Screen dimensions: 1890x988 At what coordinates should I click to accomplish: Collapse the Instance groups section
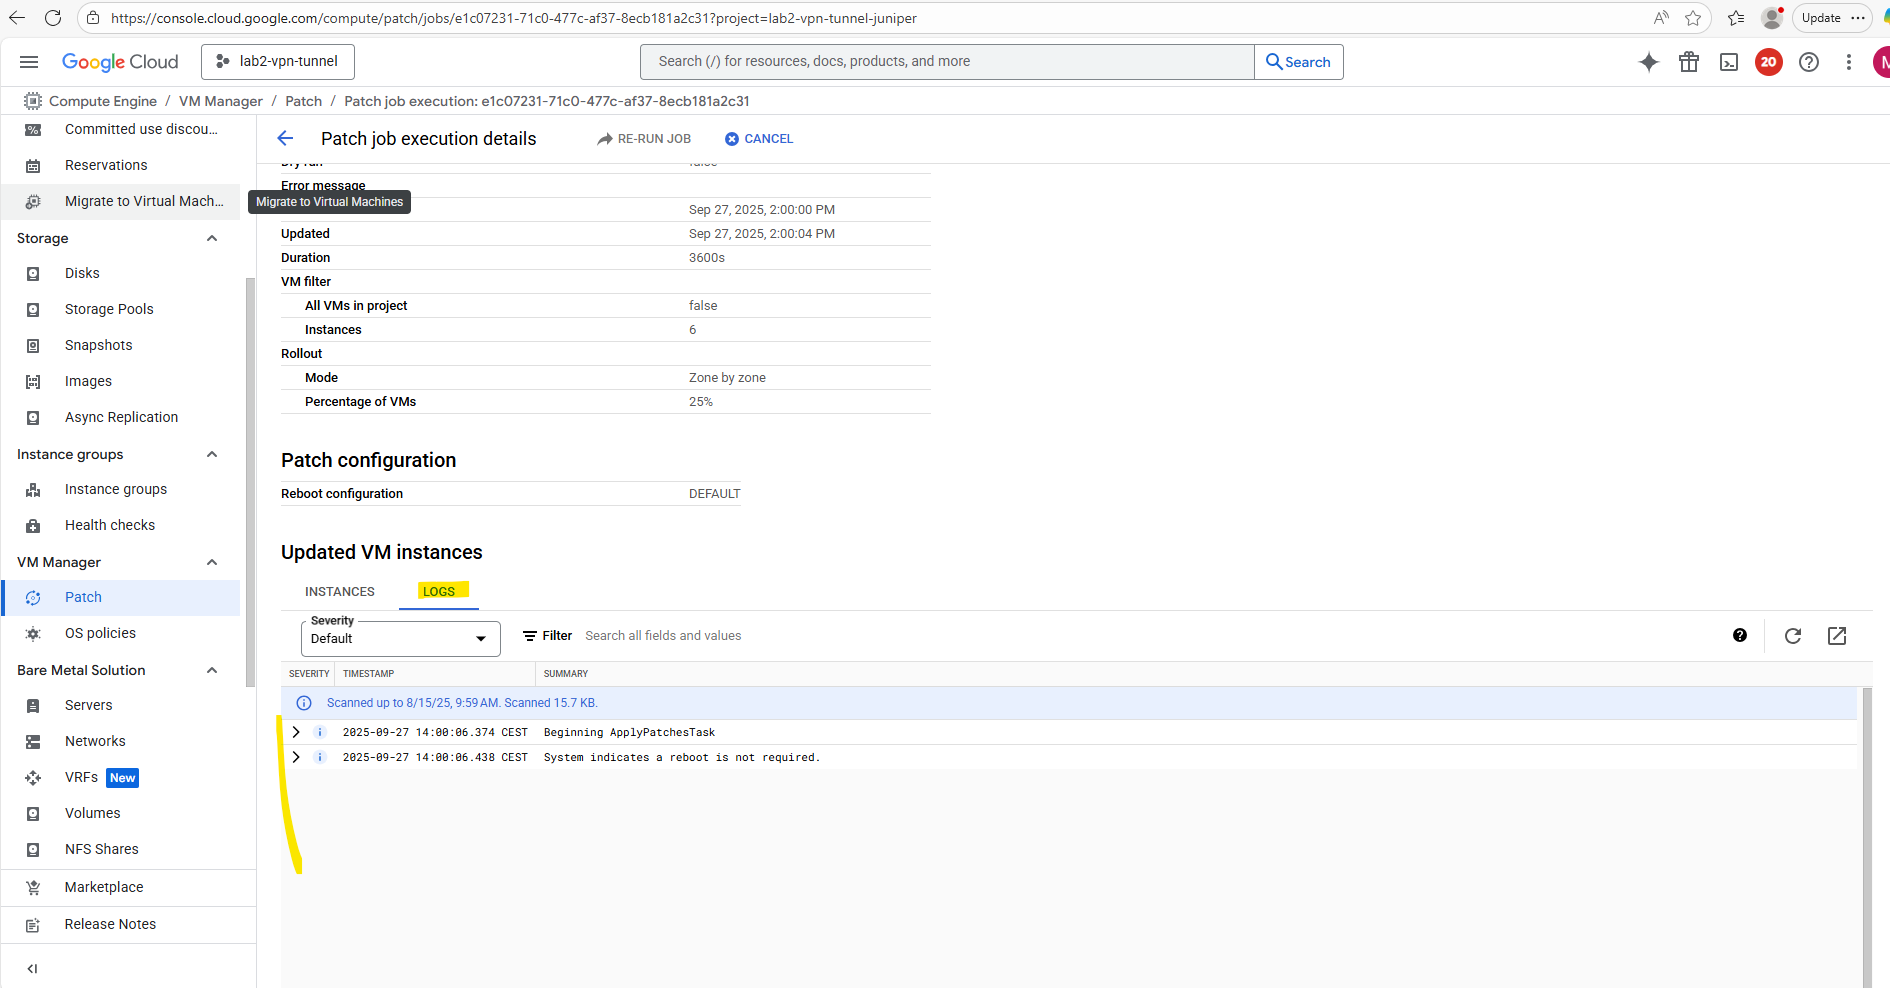tap(212, 454)
